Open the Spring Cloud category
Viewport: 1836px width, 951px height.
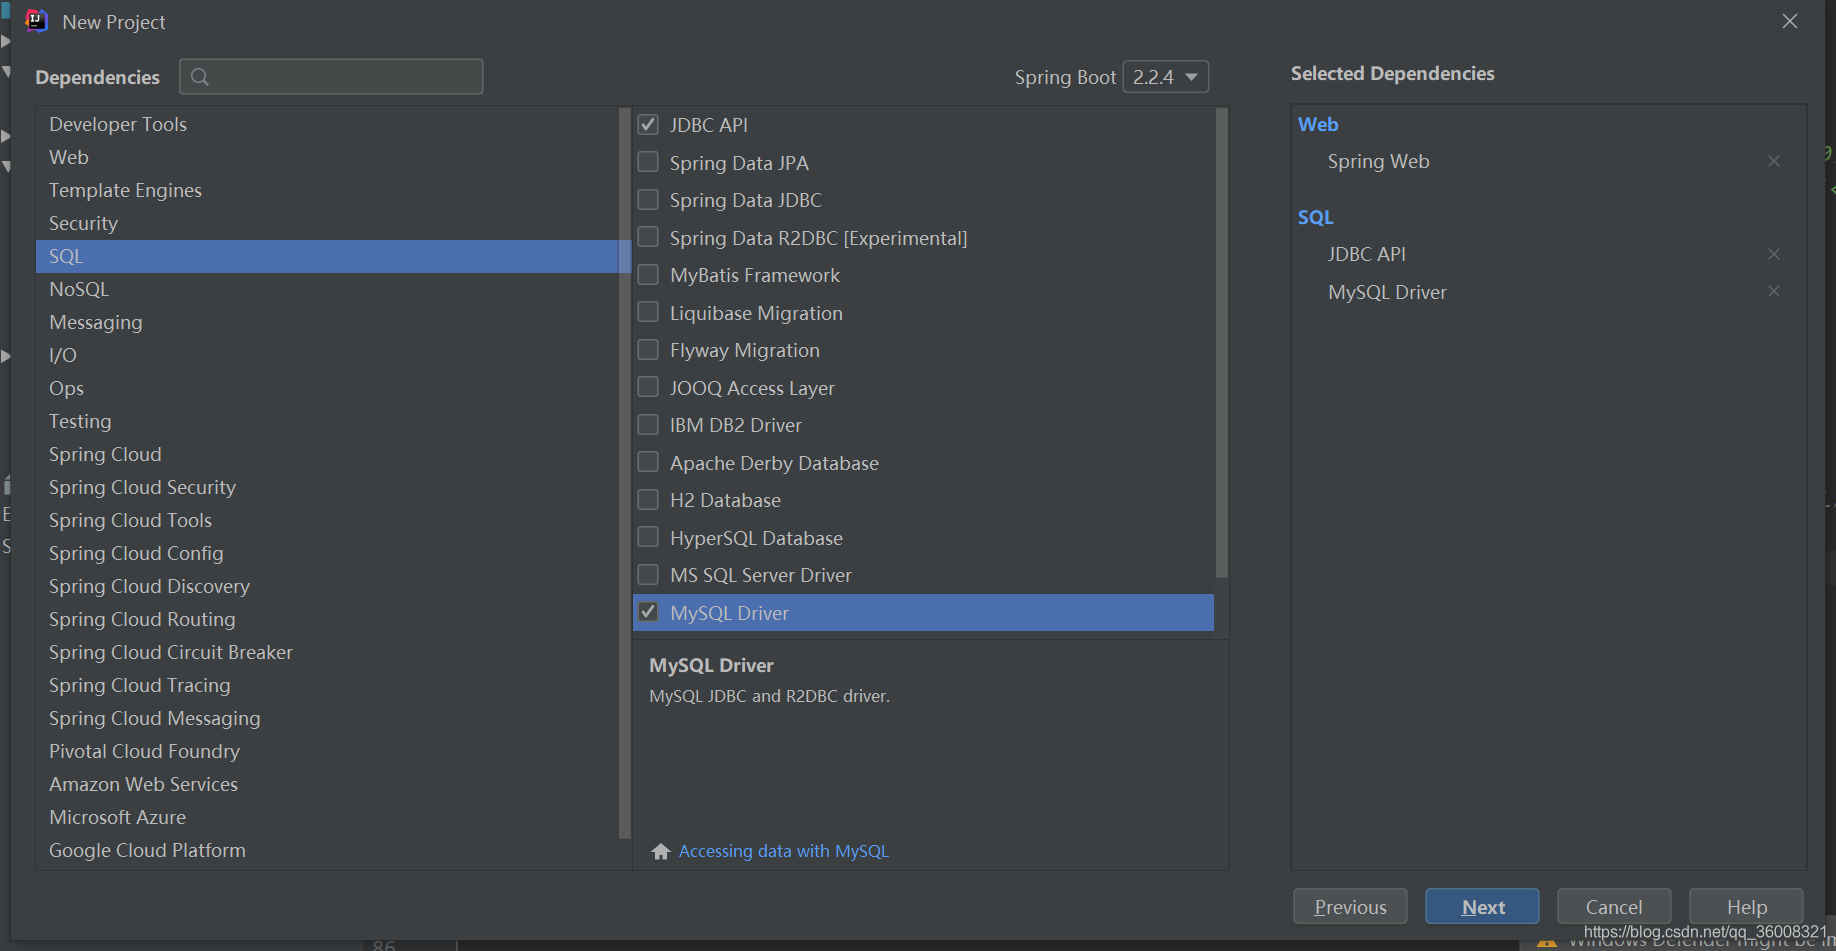coord(327,454)
